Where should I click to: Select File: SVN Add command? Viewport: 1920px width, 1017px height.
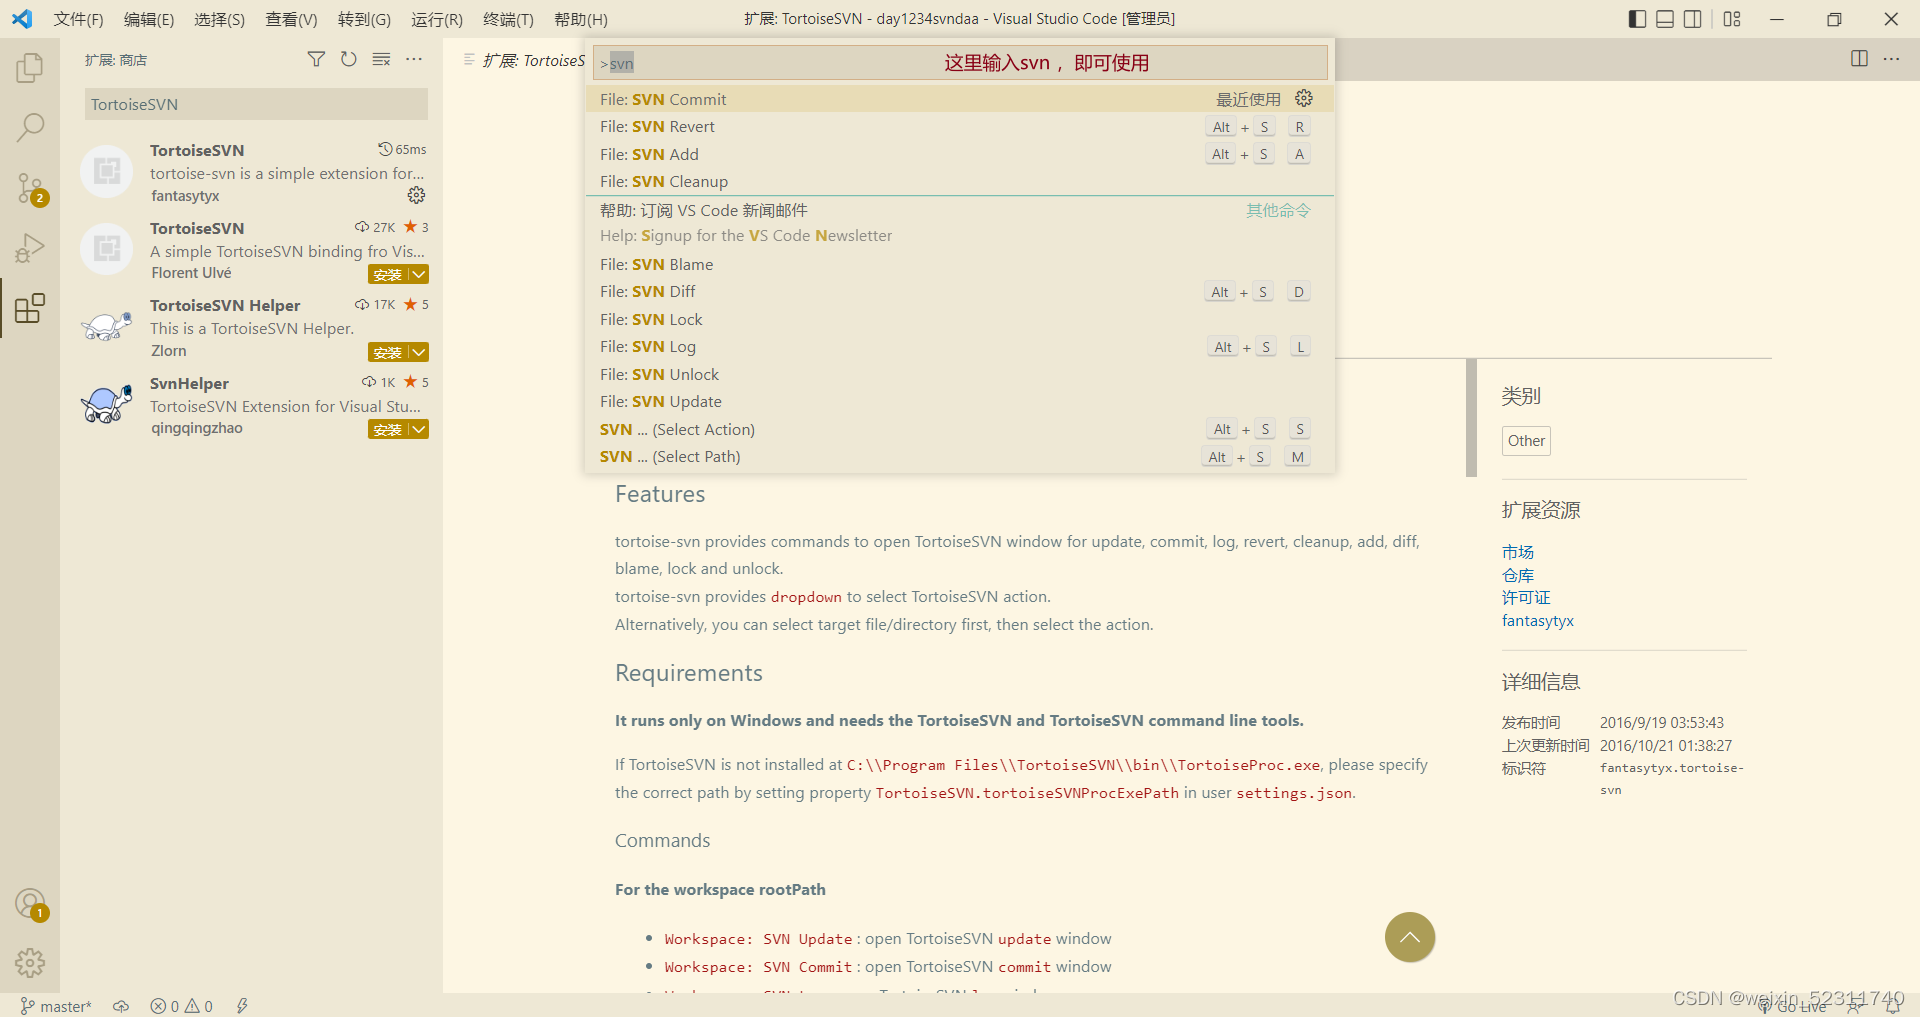point(960,154)
